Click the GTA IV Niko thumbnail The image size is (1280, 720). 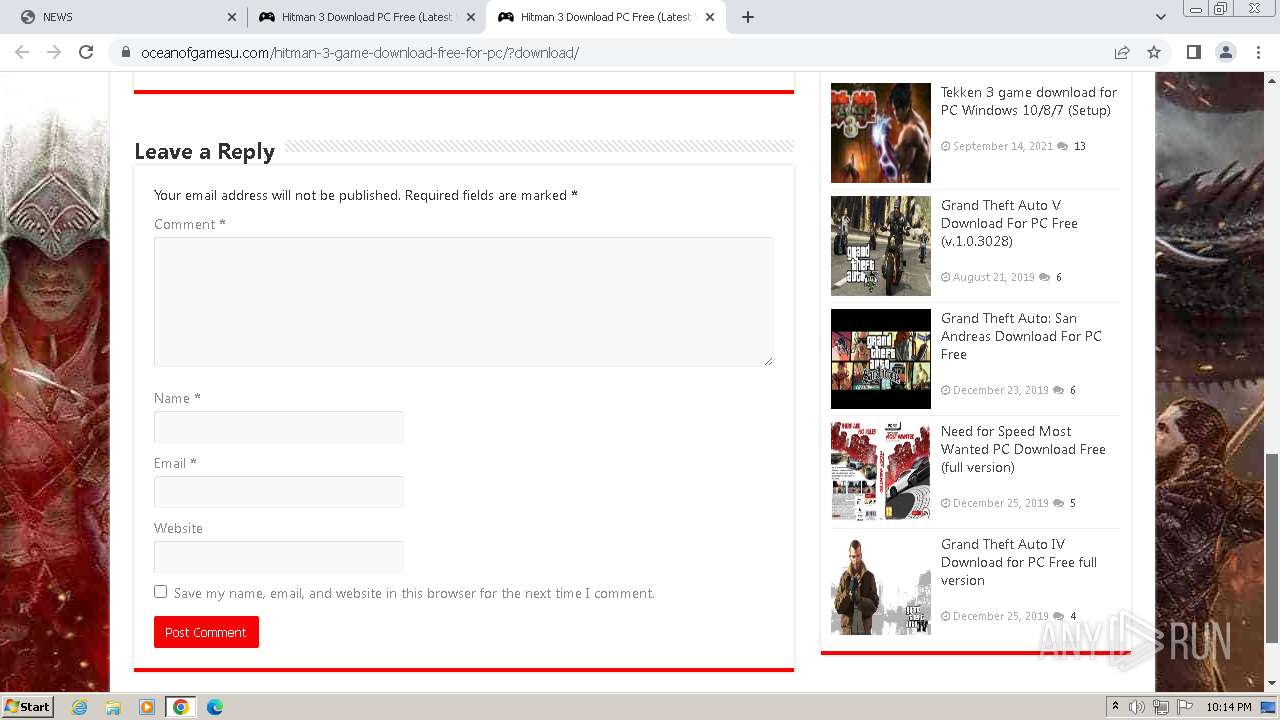click(x=881, y=585)
